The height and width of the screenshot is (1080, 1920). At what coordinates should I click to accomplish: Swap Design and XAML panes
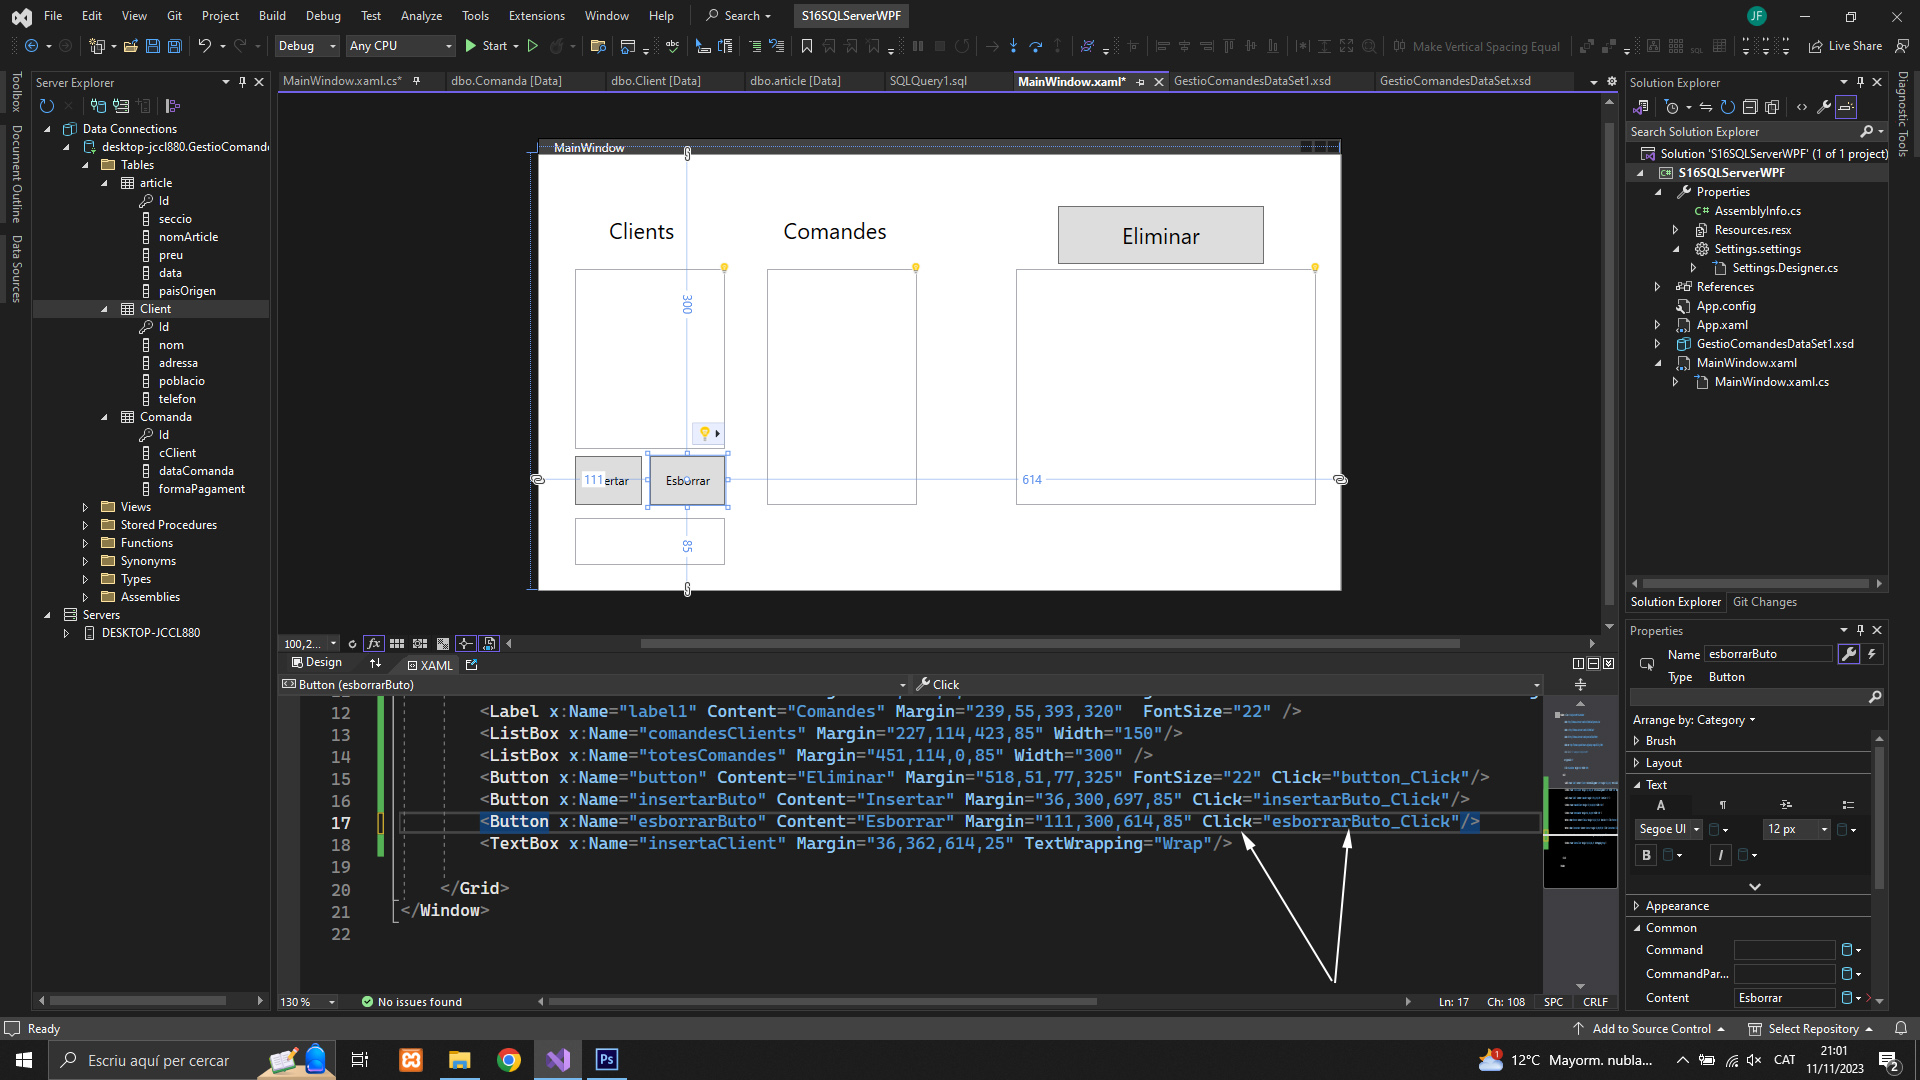(x=376, y=664)
